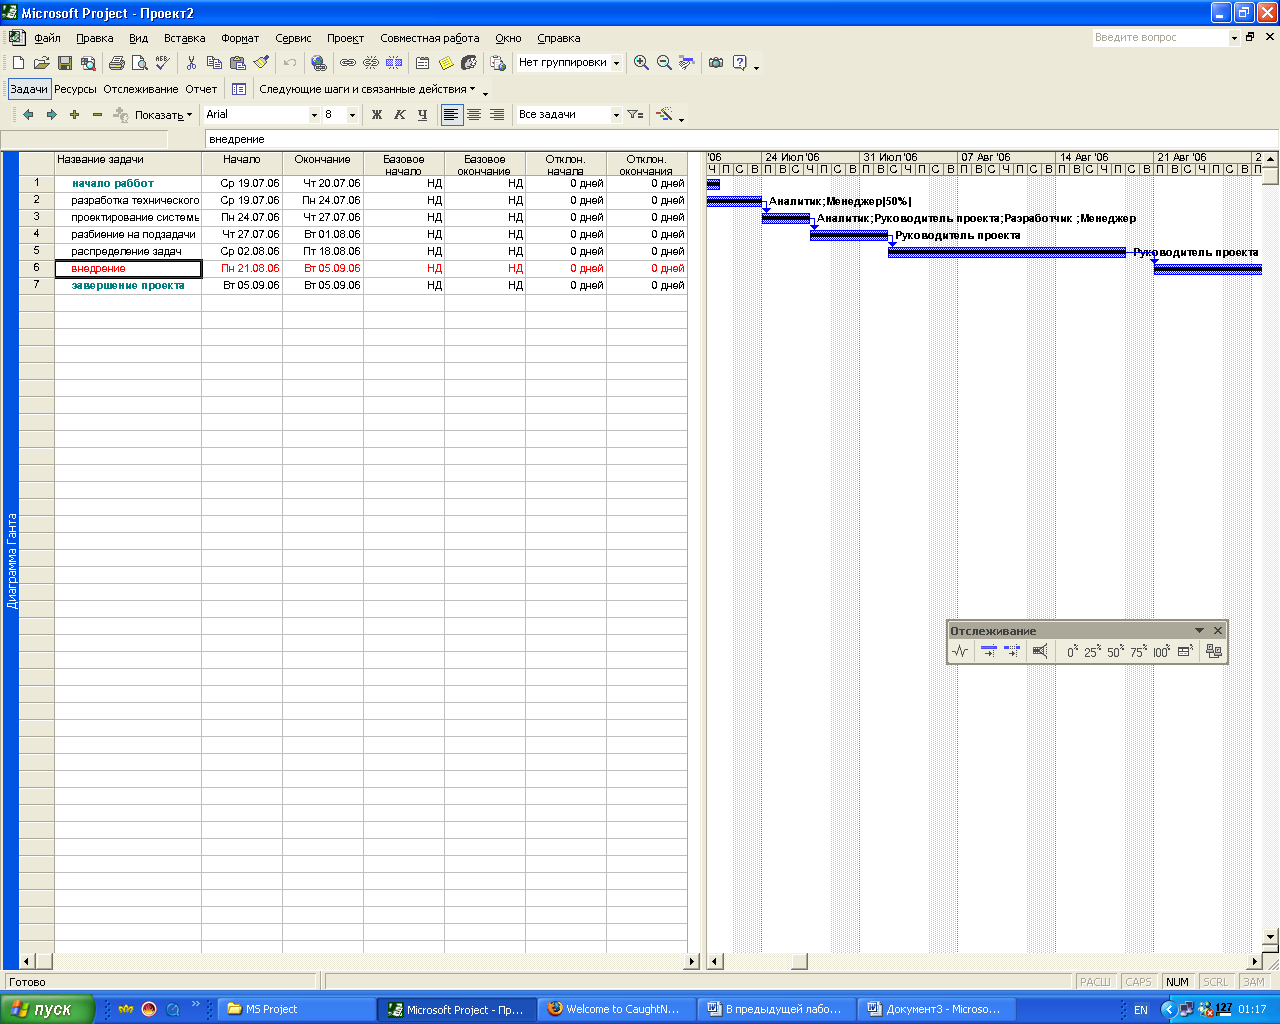This screenshot has height=1024, width=1280.
Task: Open the Правка menu
Action: pos(95,38)
